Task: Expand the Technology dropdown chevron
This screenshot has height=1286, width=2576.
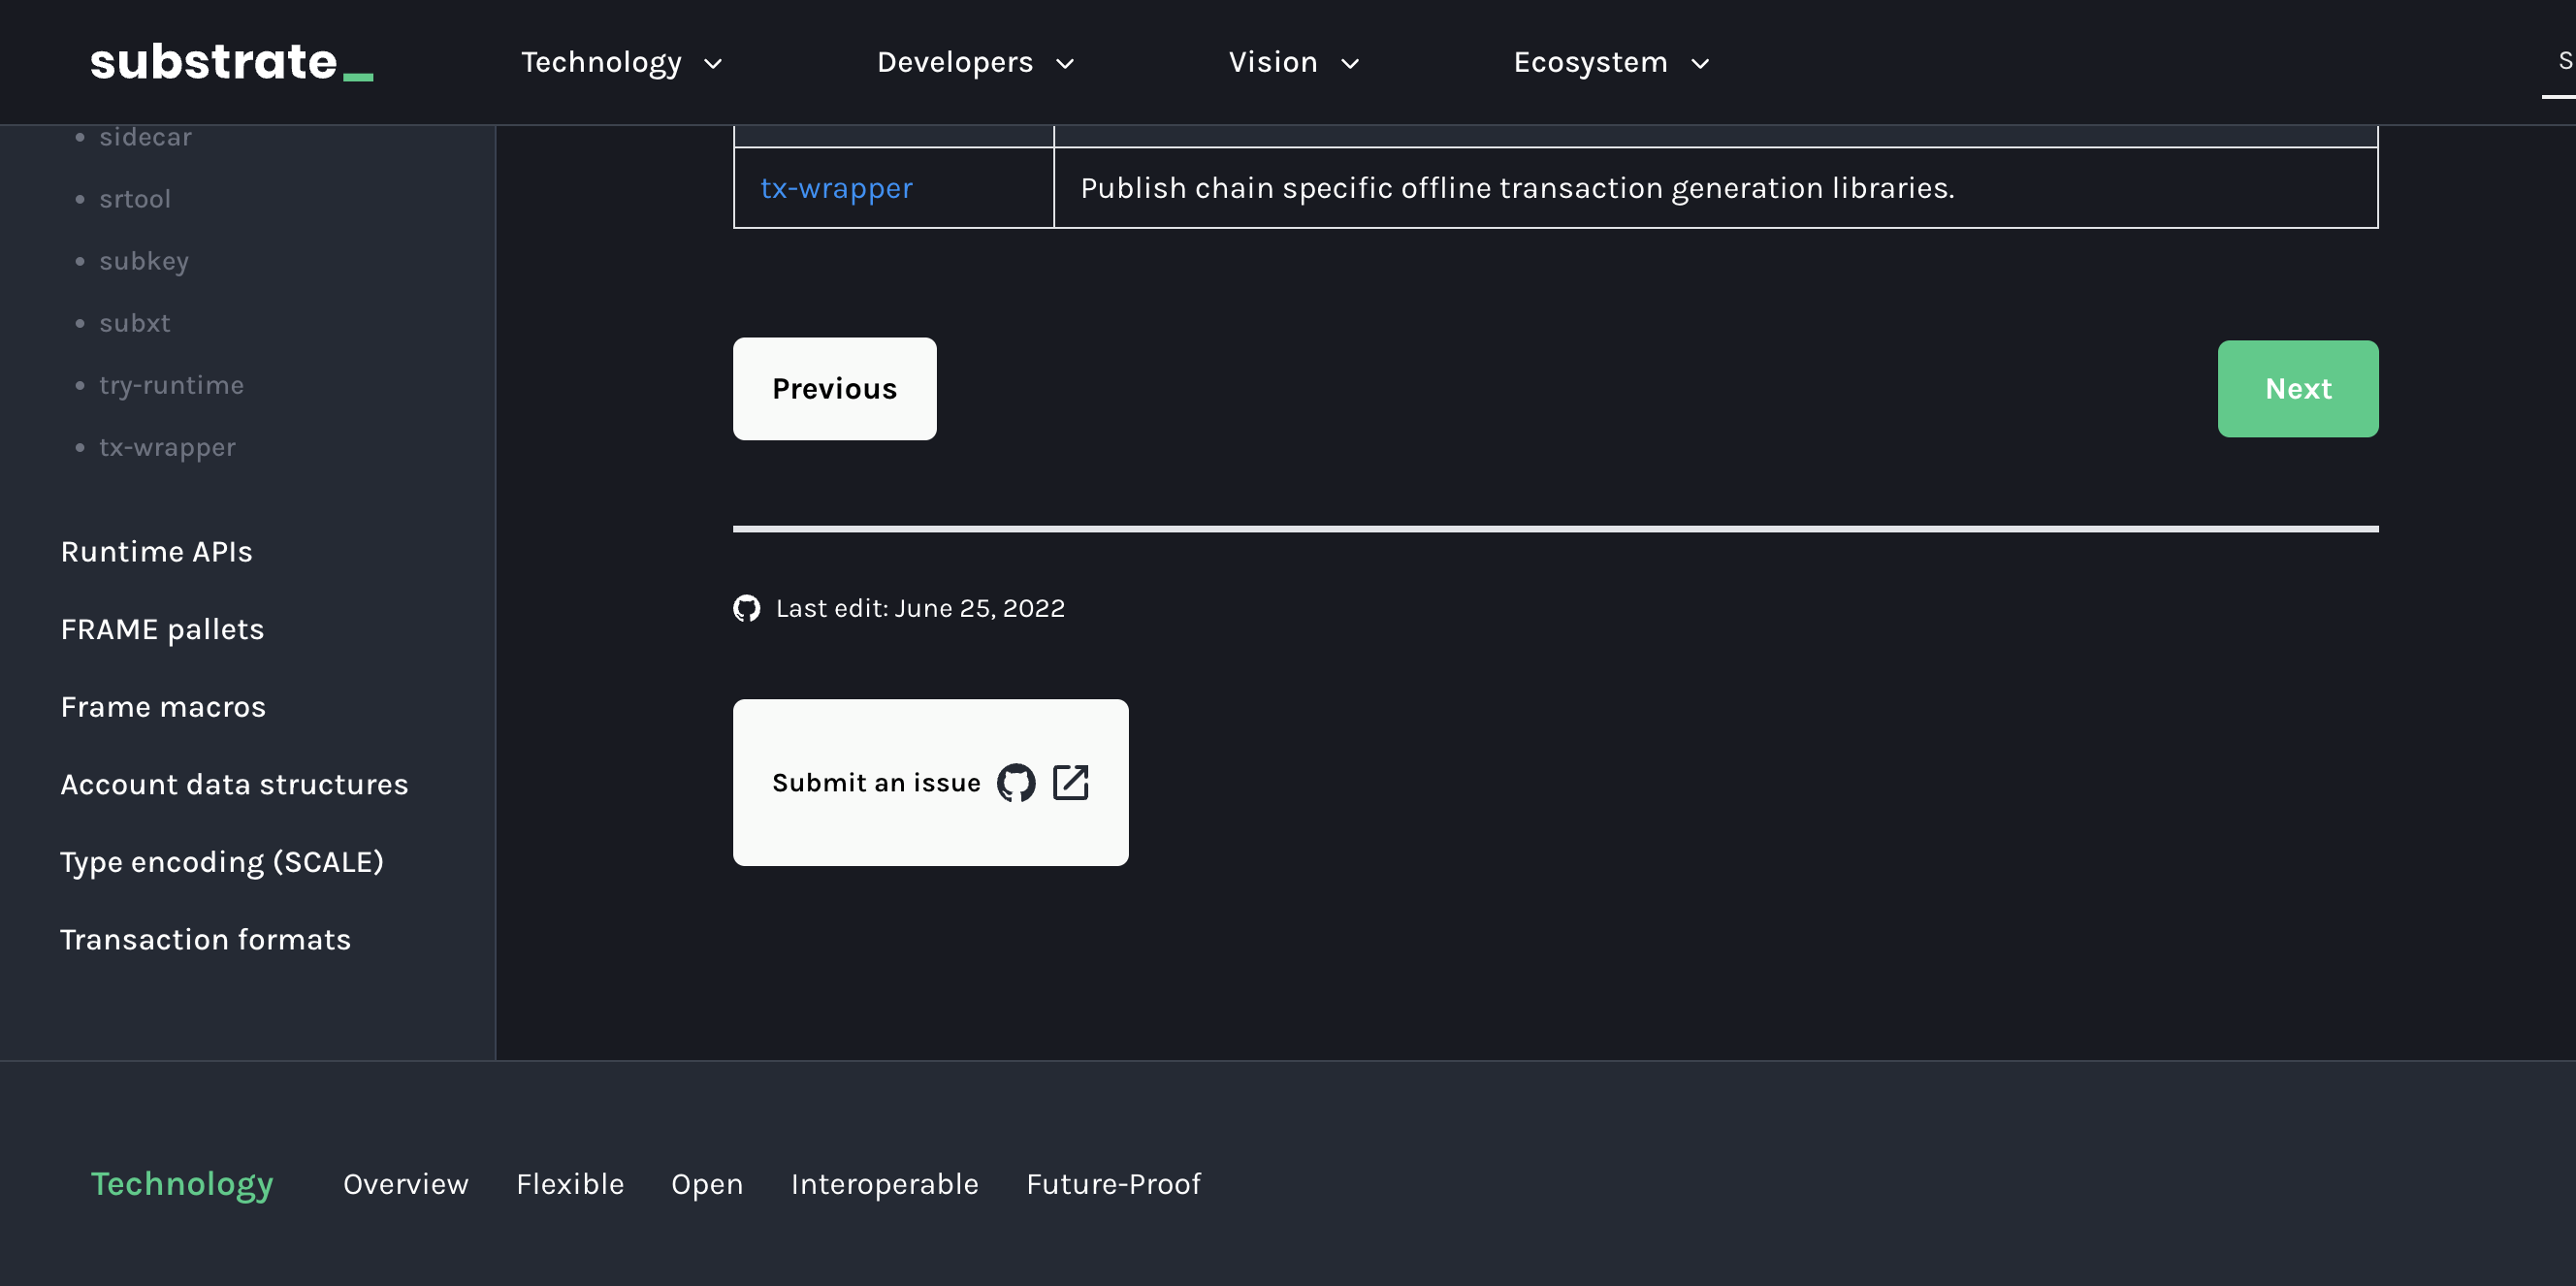Action: click(713, 64)
